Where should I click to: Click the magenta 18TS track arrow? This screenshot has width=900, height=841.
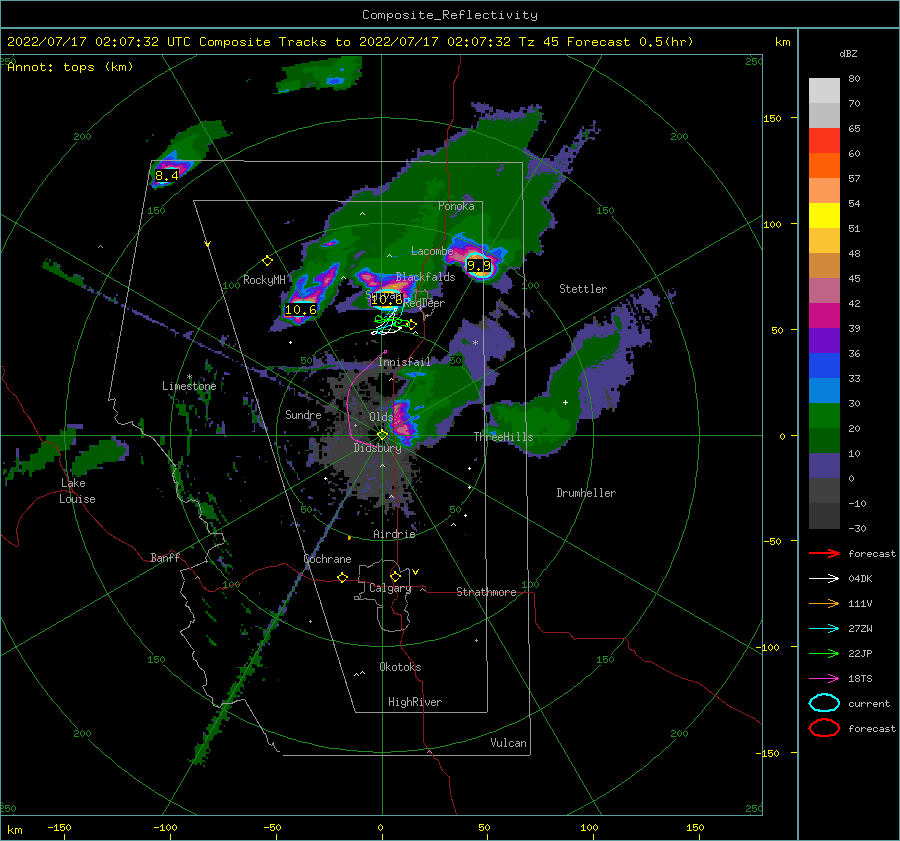pyautogui.click(x=824, y=679)
